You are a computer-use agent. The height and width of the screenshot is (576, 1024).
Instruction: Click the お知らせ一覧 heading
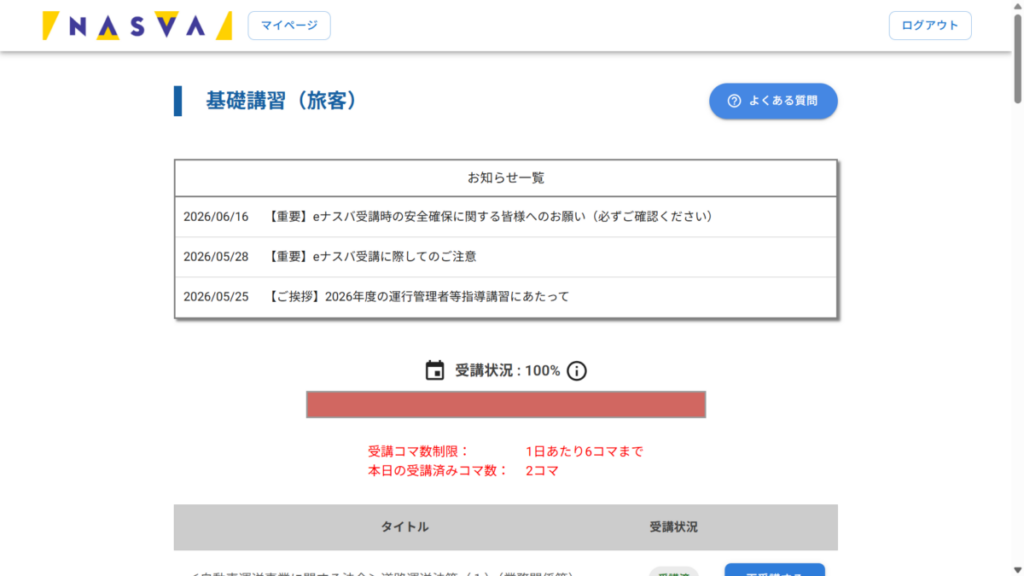505,178
